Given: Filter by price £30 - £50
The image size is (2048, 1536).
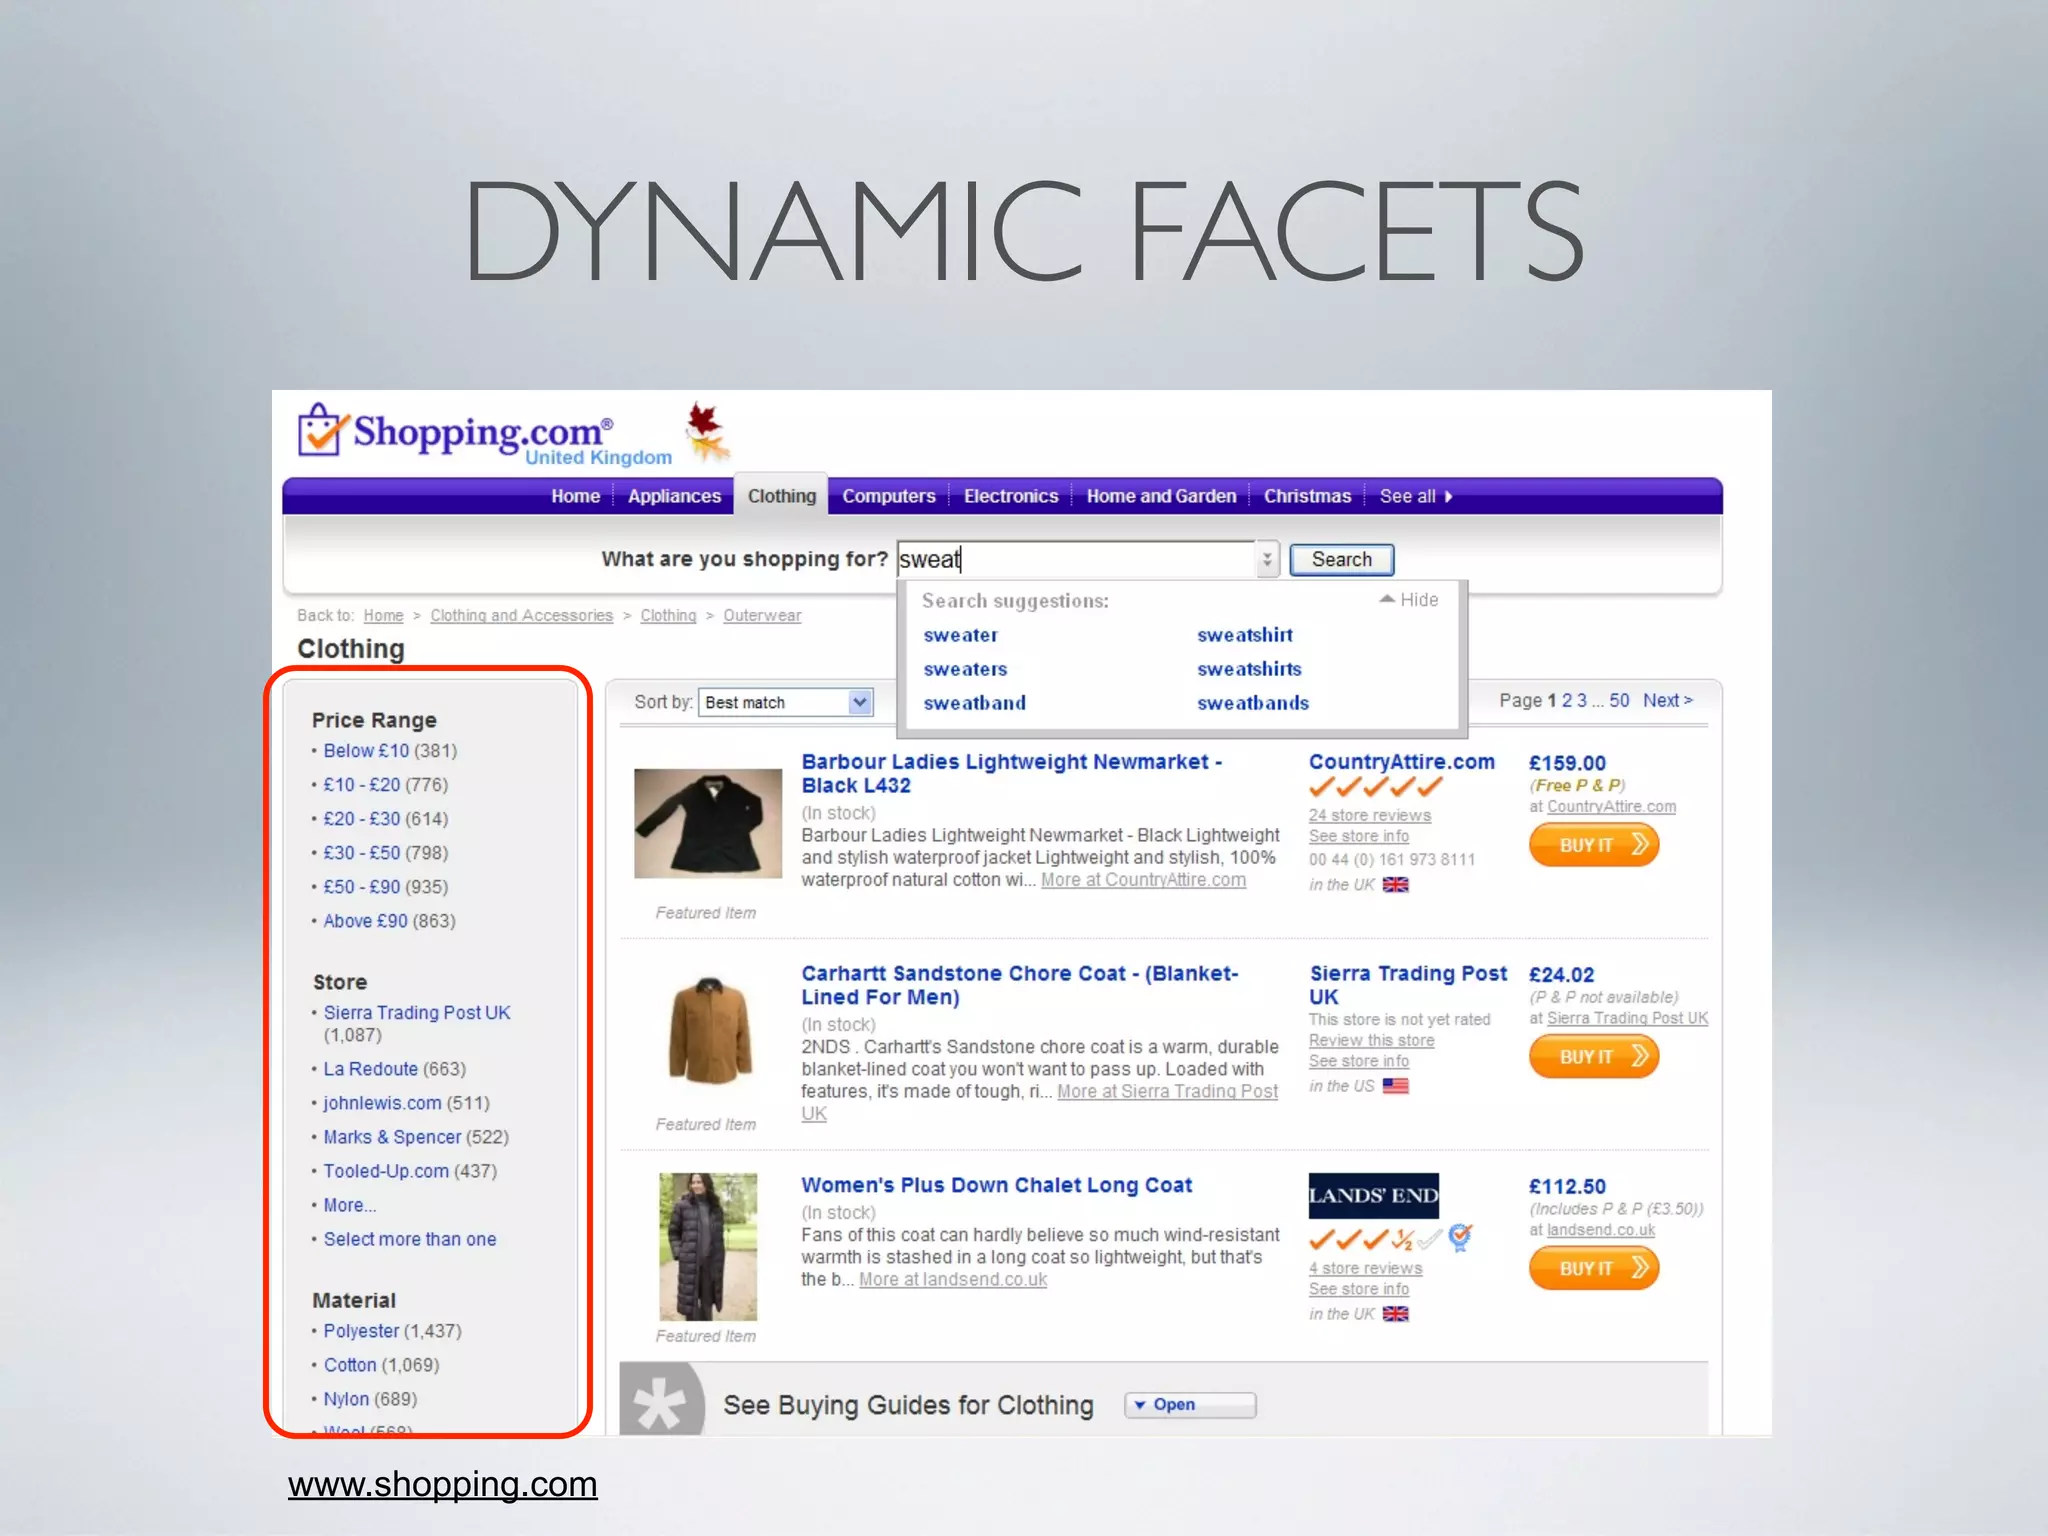Looking at the screenshot, I should coord(361,853).
